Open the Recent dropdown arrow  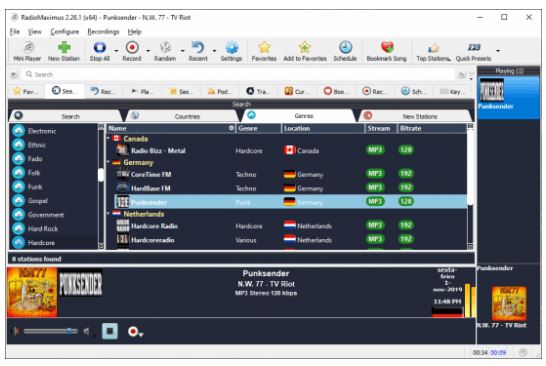[x=214, y=51]
